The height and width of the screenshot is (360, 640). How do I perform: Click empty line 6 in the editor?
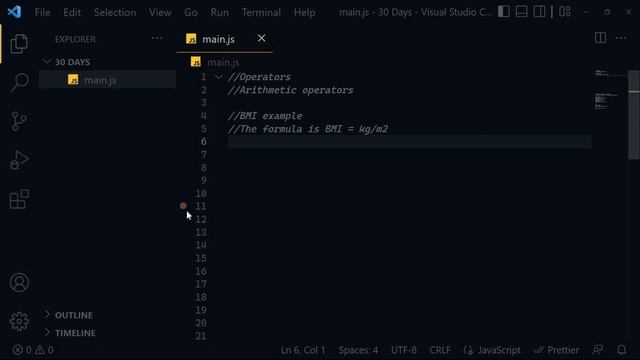coord(409,142)
